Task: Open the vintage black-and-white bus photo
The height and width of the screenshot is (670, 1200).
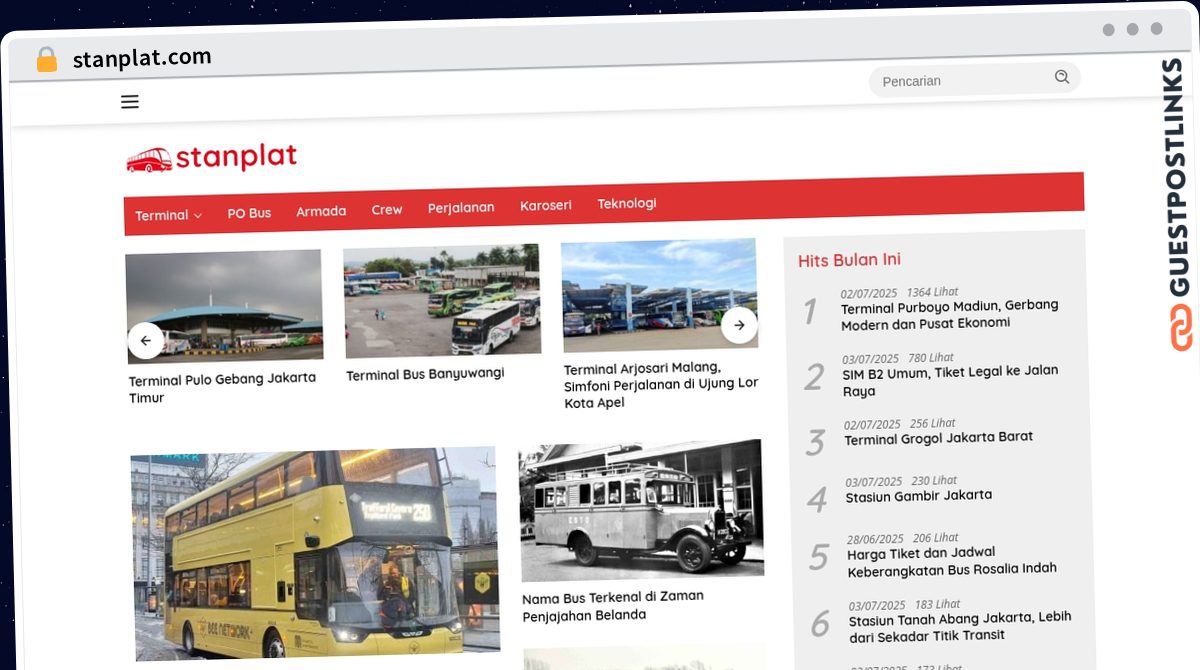Action: point(641,510)
